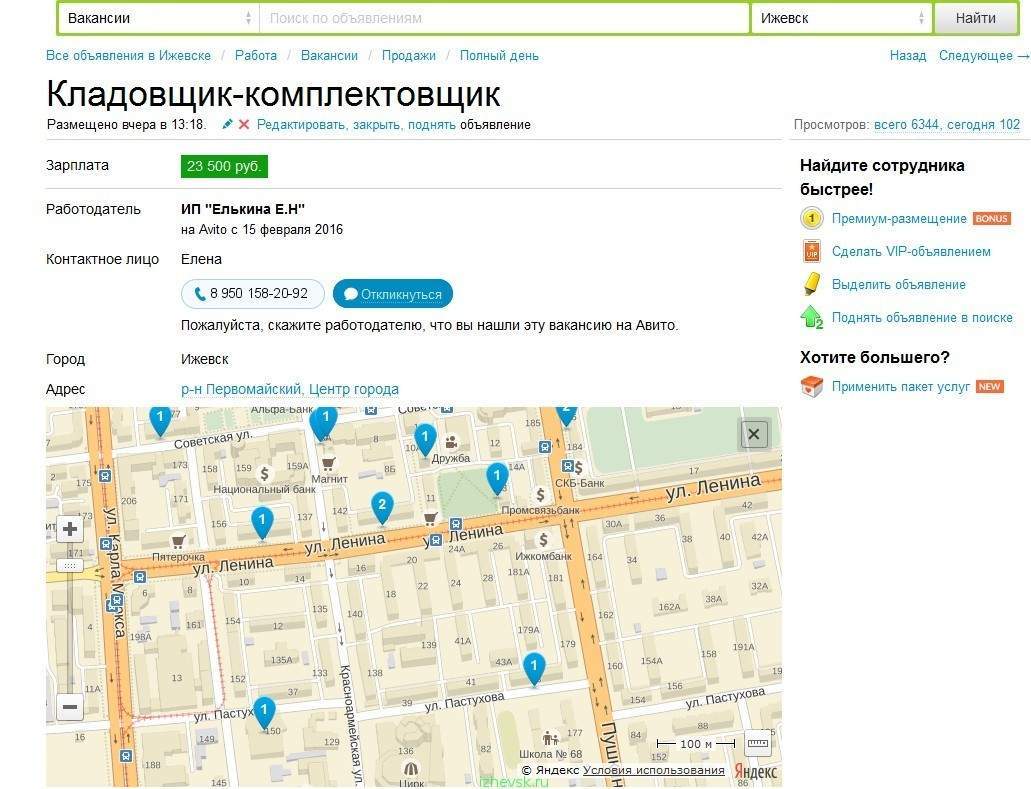The image size is (1031, 789).
Task: Click the yellow highlighter marker icon
Action: 812,284
